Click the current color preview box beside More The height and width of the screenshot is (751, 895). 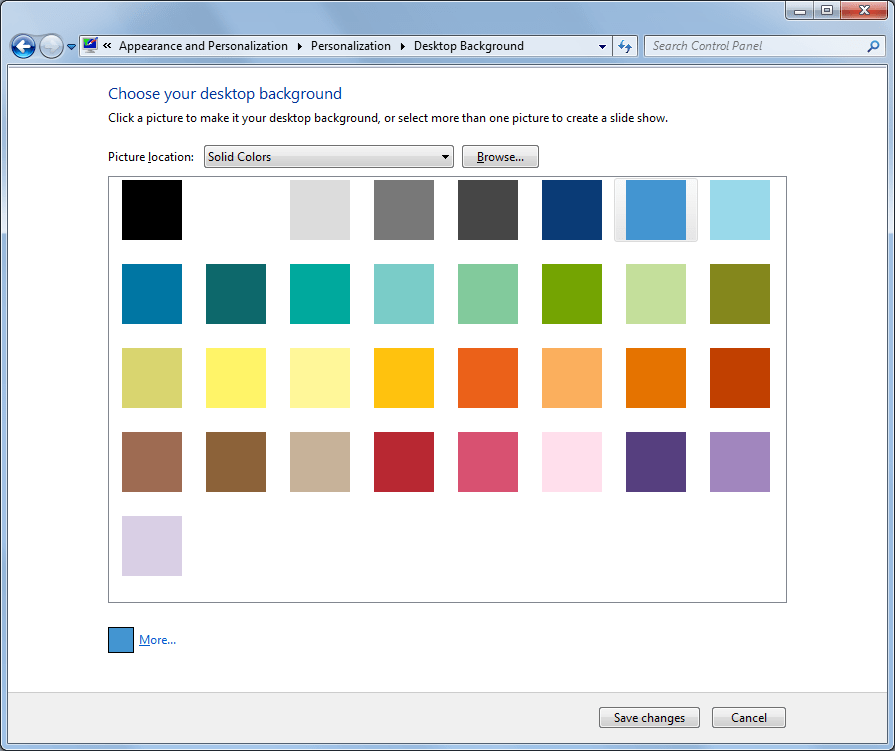point(121,640)
